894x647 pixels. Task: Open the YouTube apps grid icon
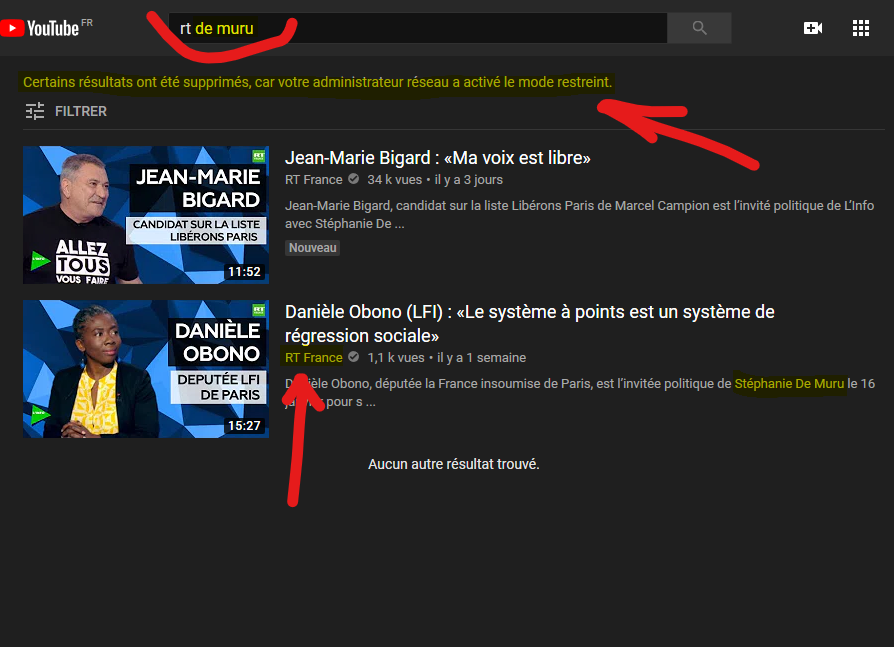pos(860,28)
